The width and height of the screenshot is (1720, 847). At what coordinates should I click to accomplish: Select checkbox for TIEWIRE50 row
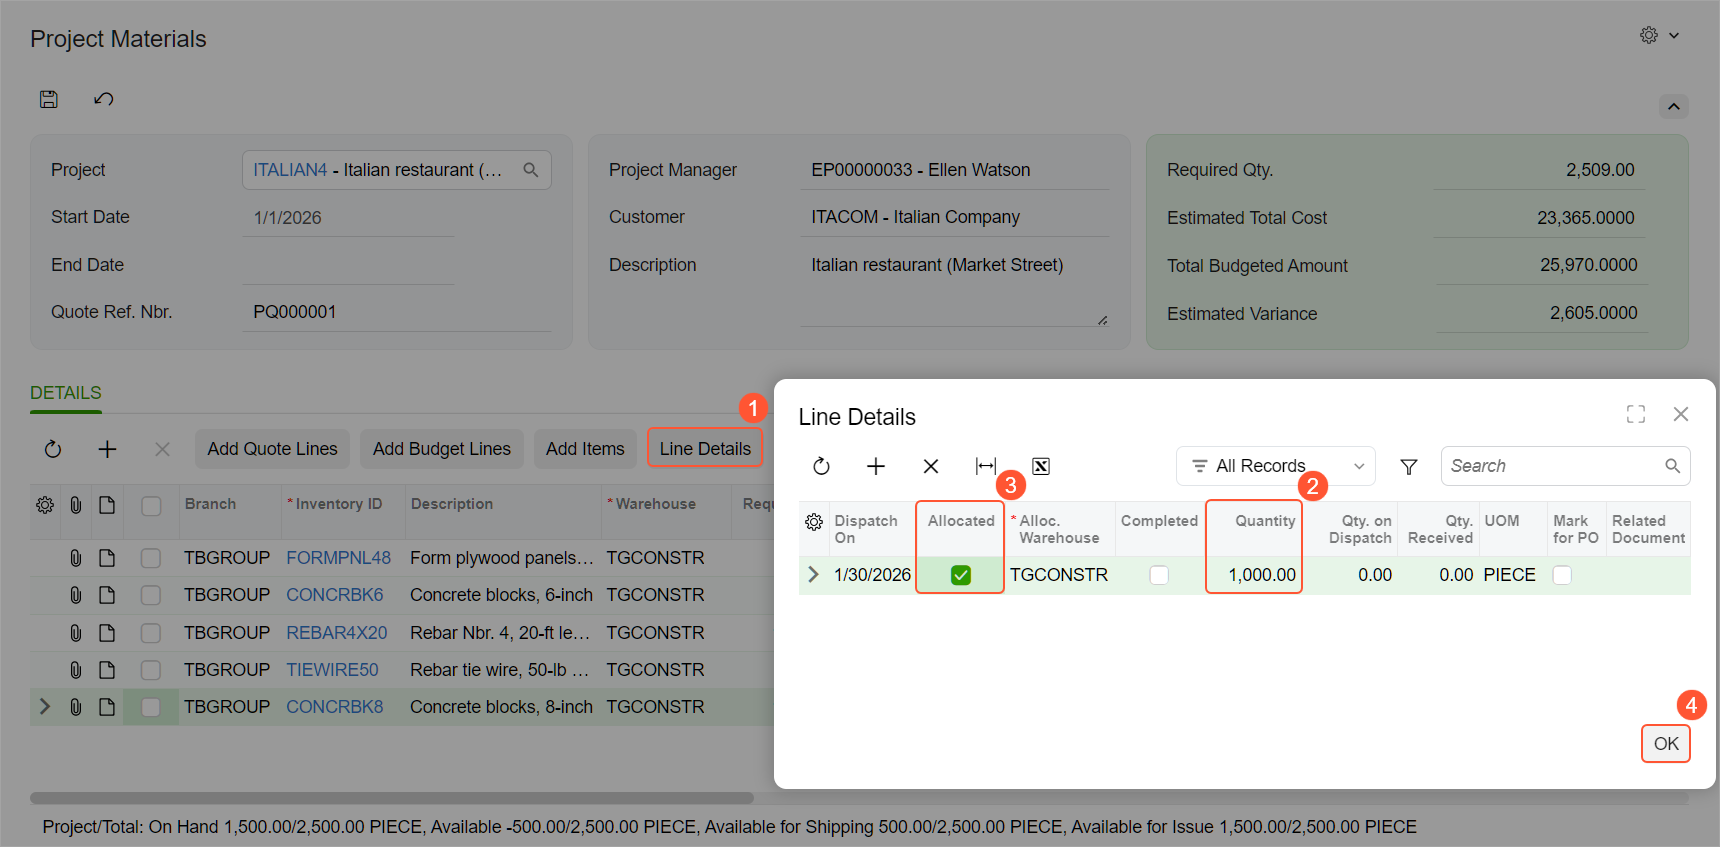pyautogui.click(x=151, y=670)
